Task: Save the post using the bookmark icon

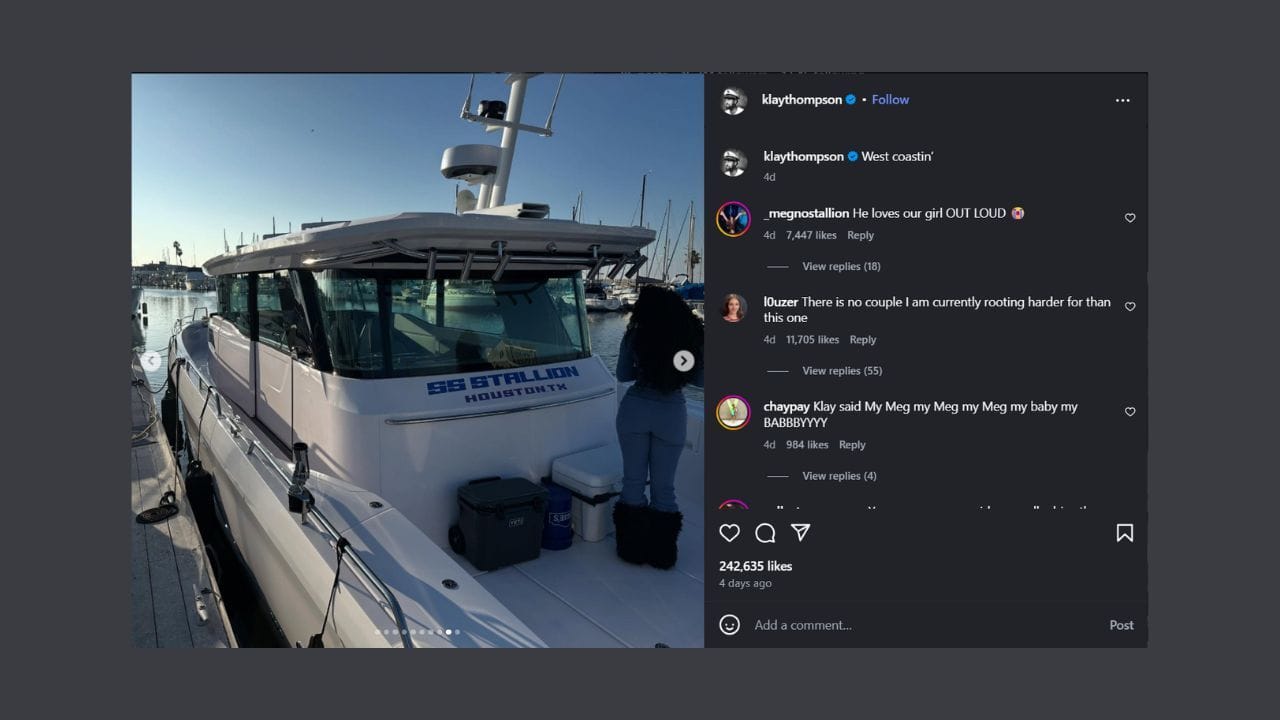Action: 1124,533
